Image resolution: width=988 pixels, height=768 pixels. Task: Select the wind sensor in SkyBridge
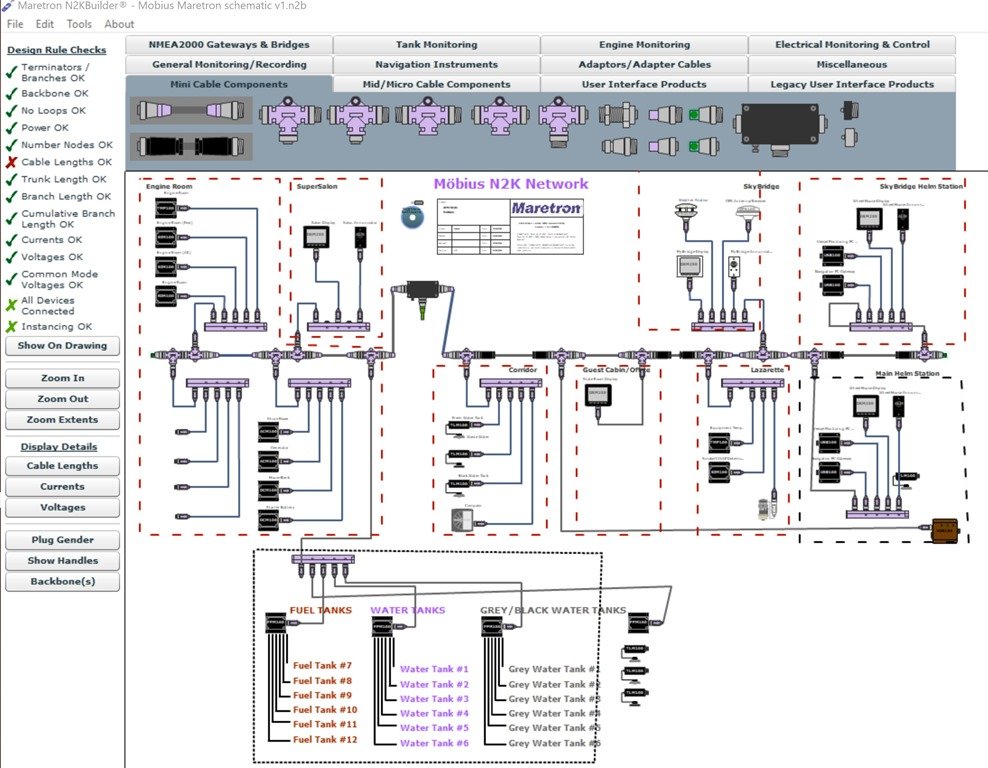click(685, 210)
